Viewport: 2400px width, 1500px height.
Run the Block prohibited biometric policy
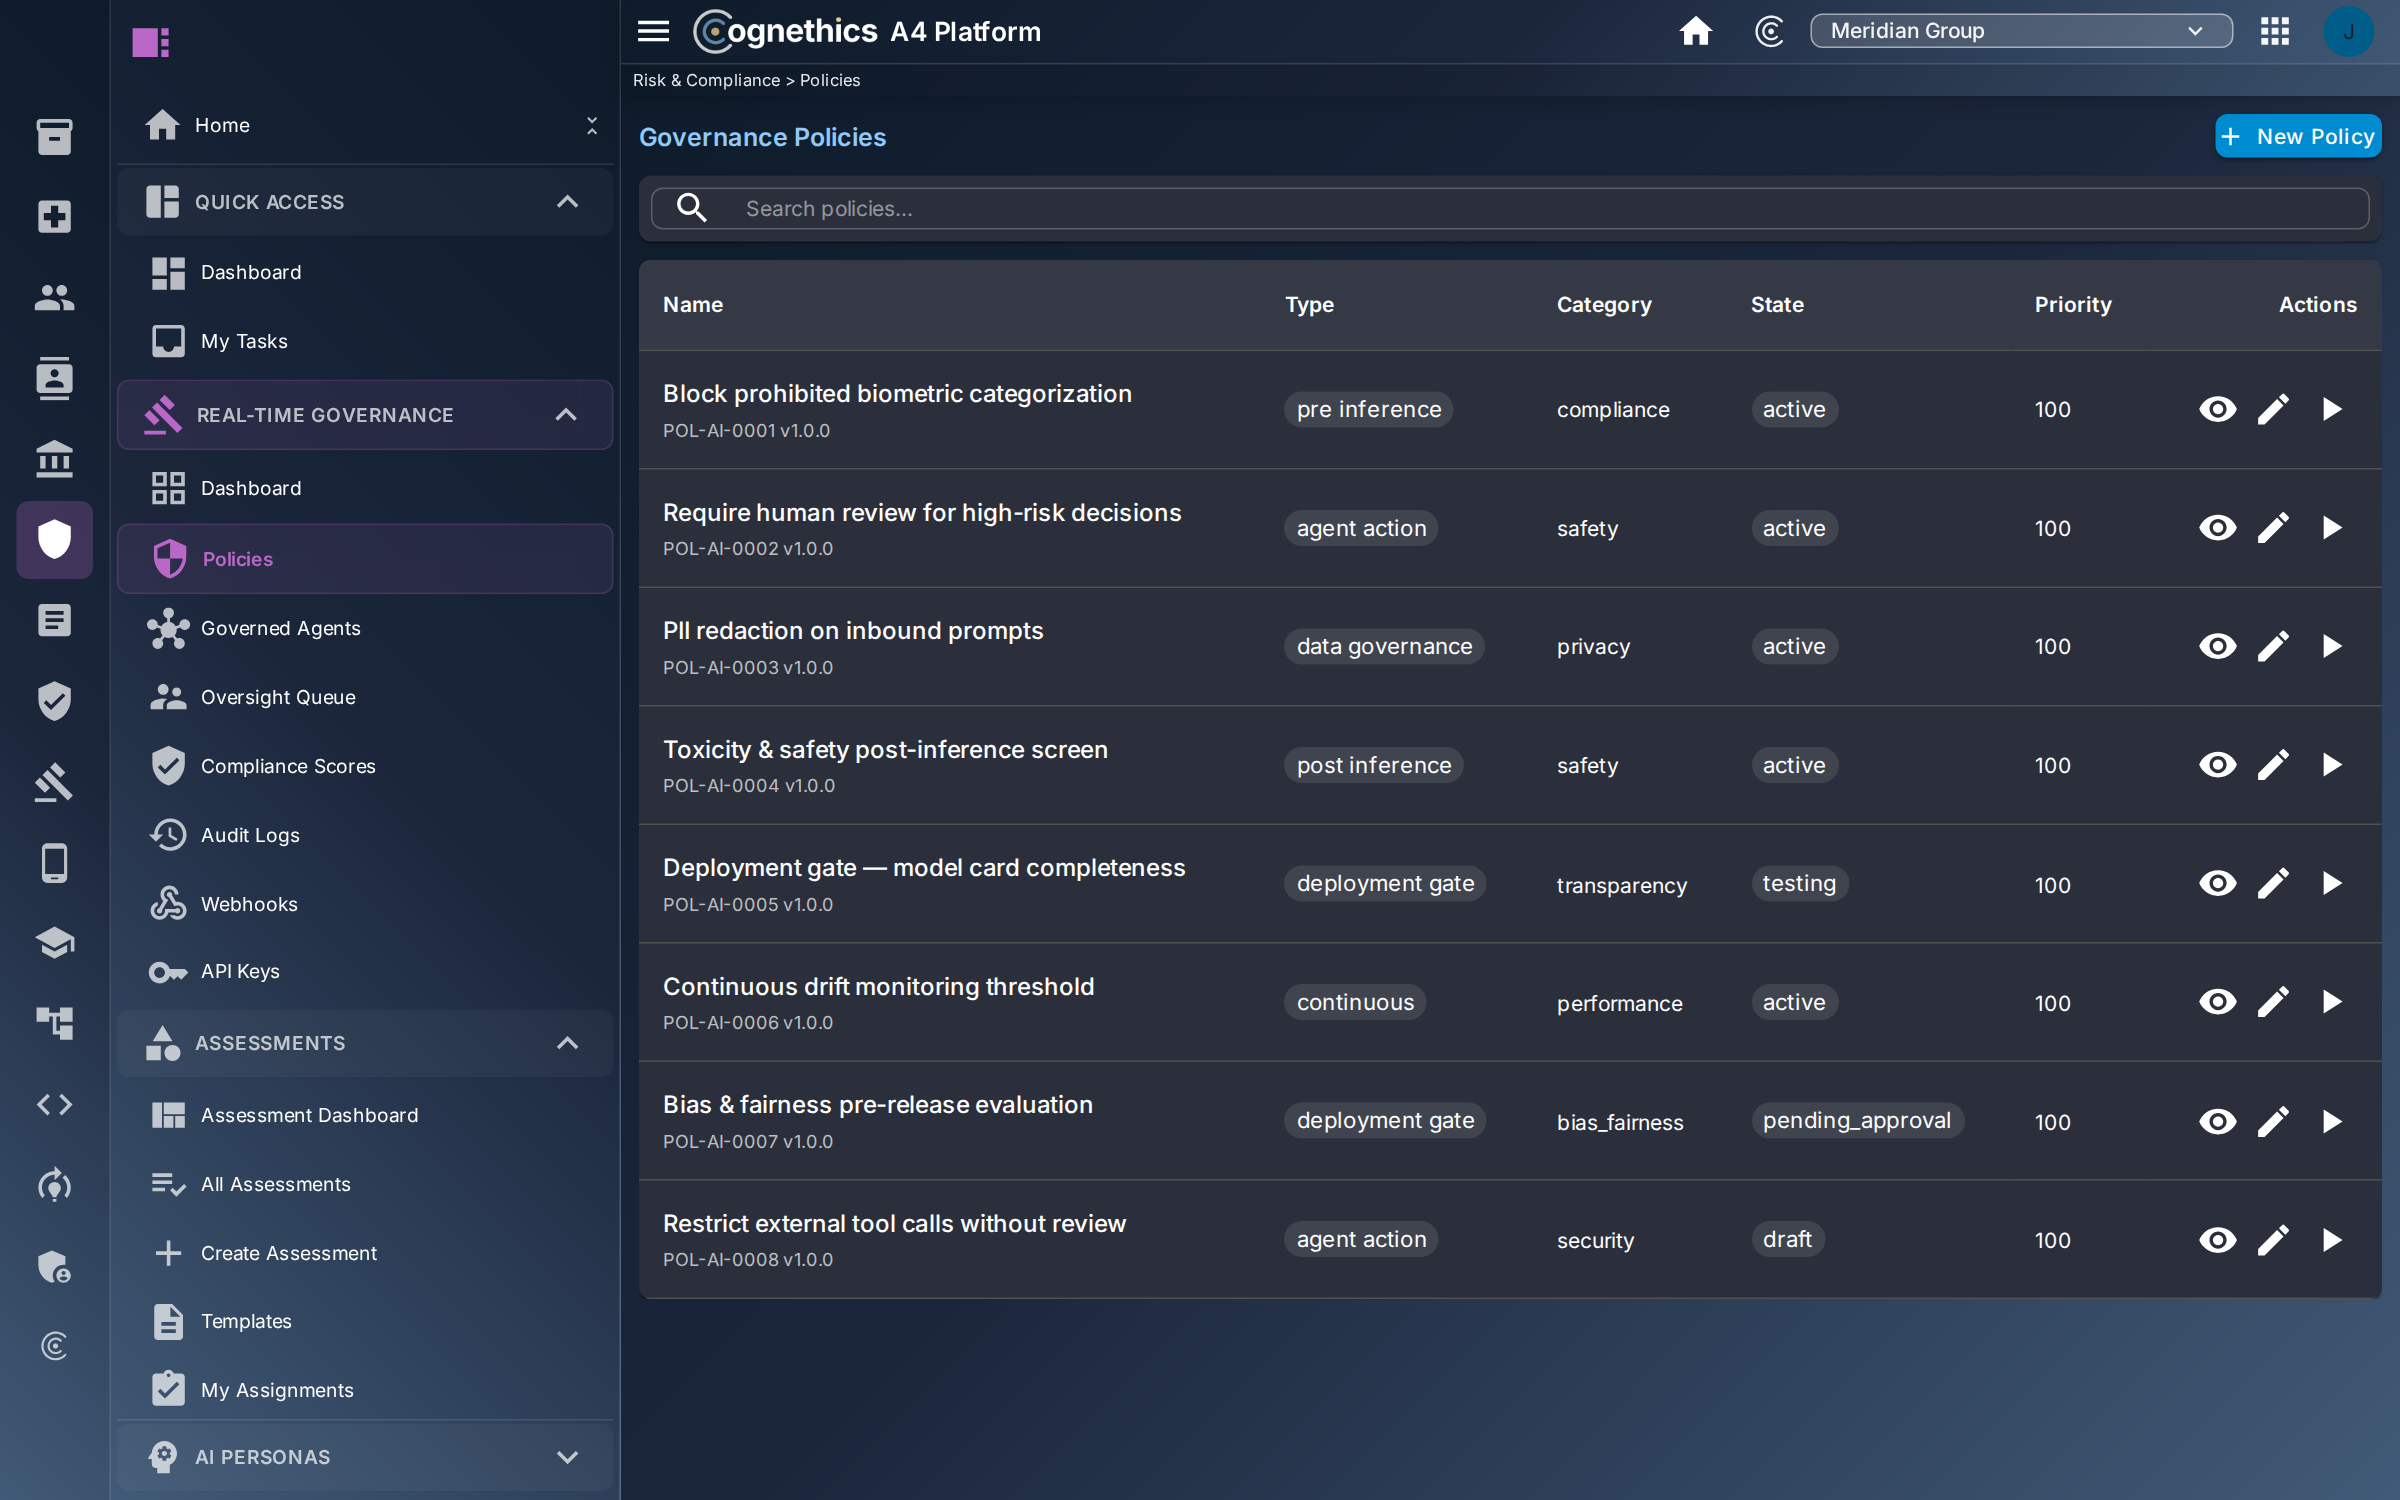2331,409
